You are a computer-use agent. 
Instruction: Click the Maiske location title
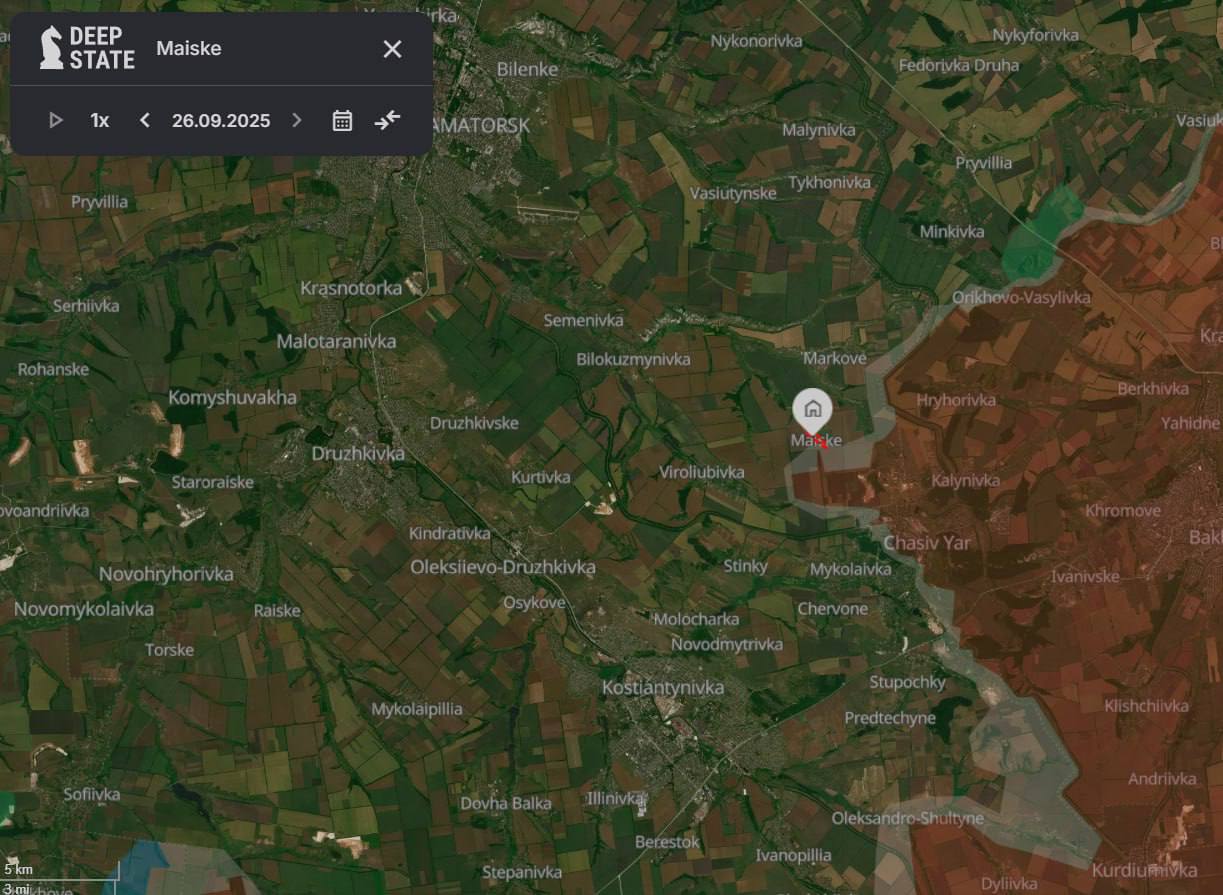pyautogui.click(x=189, y=49)
